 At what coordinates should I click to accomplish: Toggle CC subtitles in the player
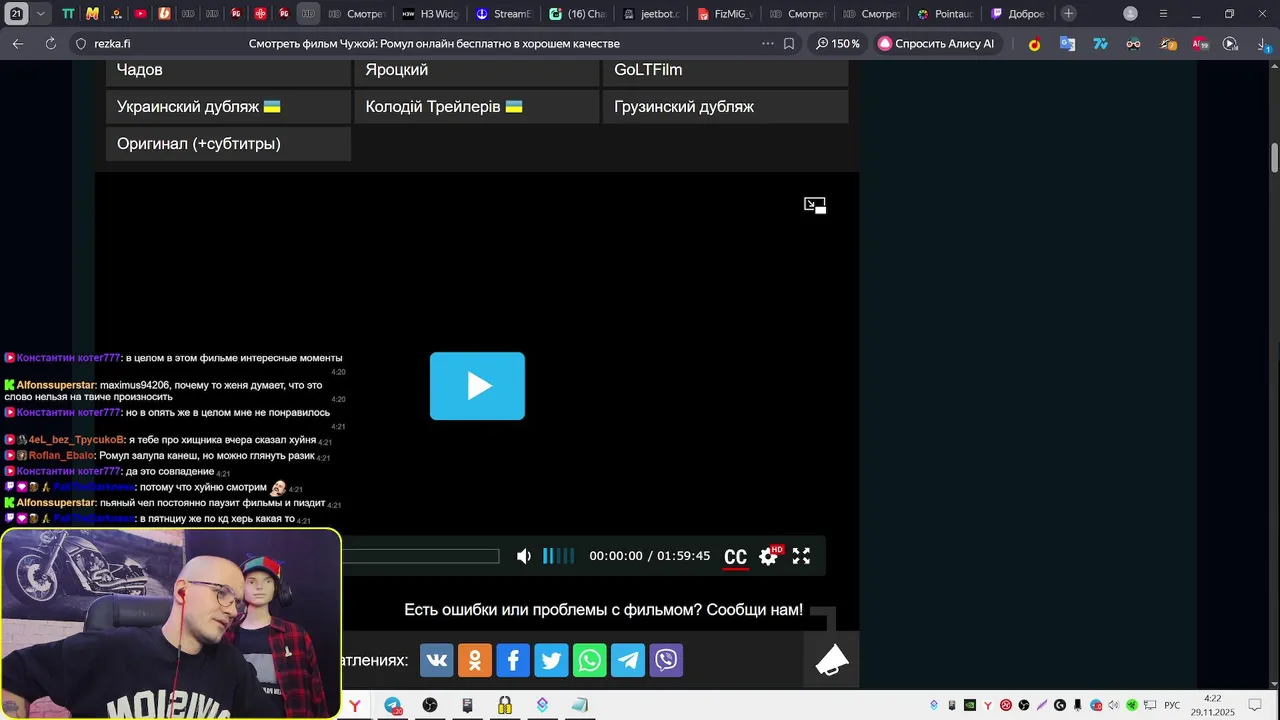click(735, 557)
